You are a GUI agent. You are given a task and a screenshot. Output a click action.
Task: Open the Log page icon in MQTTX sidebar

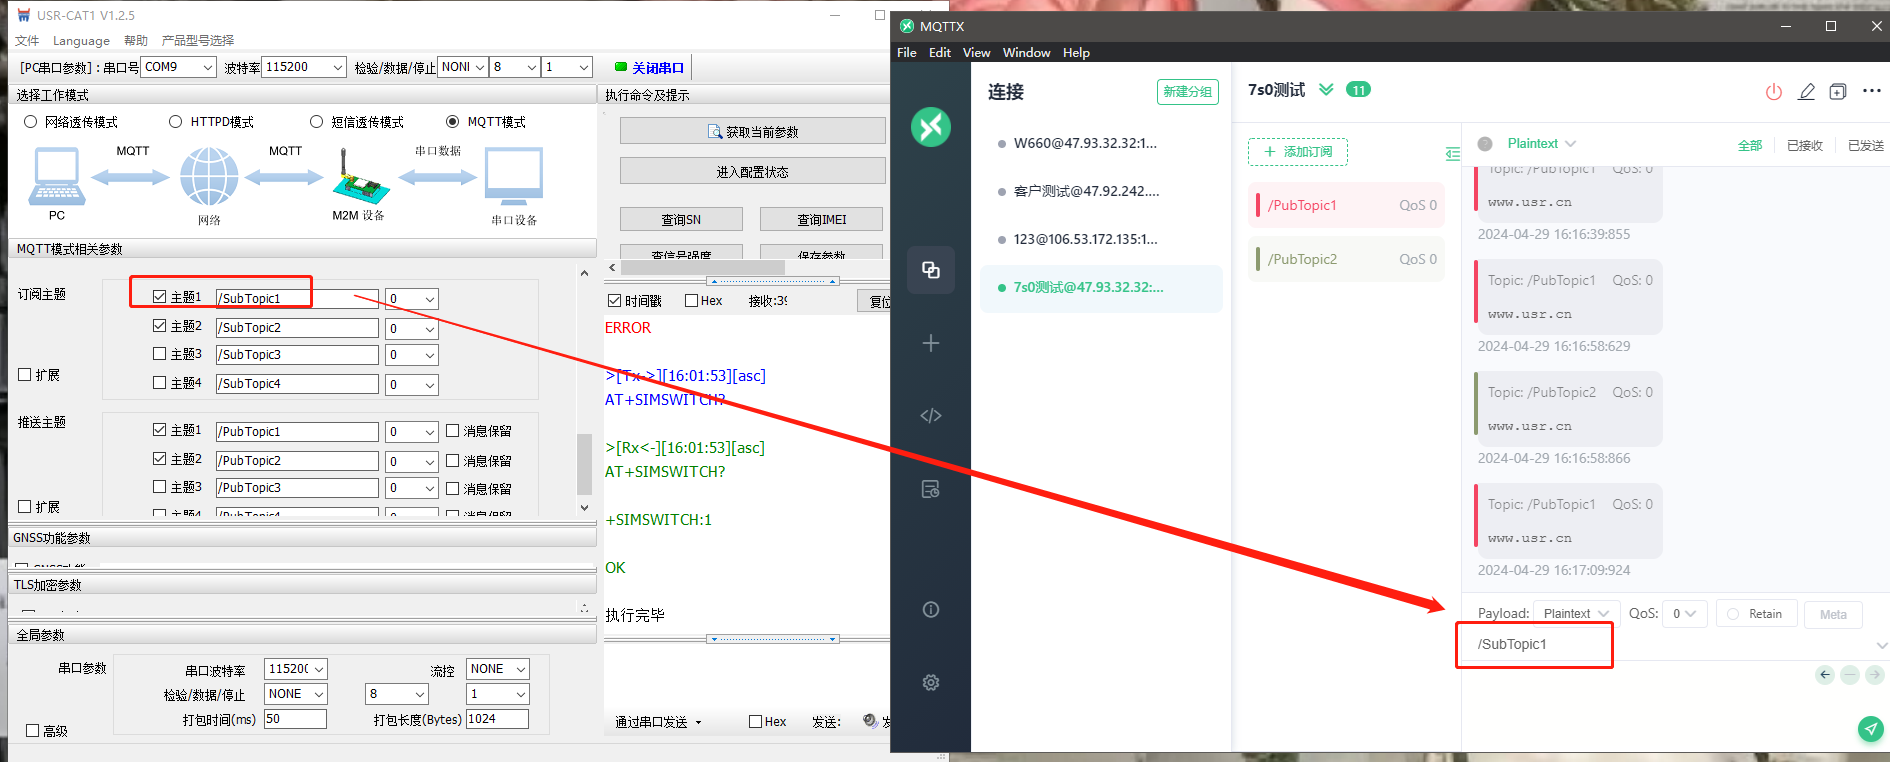pyautogui.click(x=930, y=489)
